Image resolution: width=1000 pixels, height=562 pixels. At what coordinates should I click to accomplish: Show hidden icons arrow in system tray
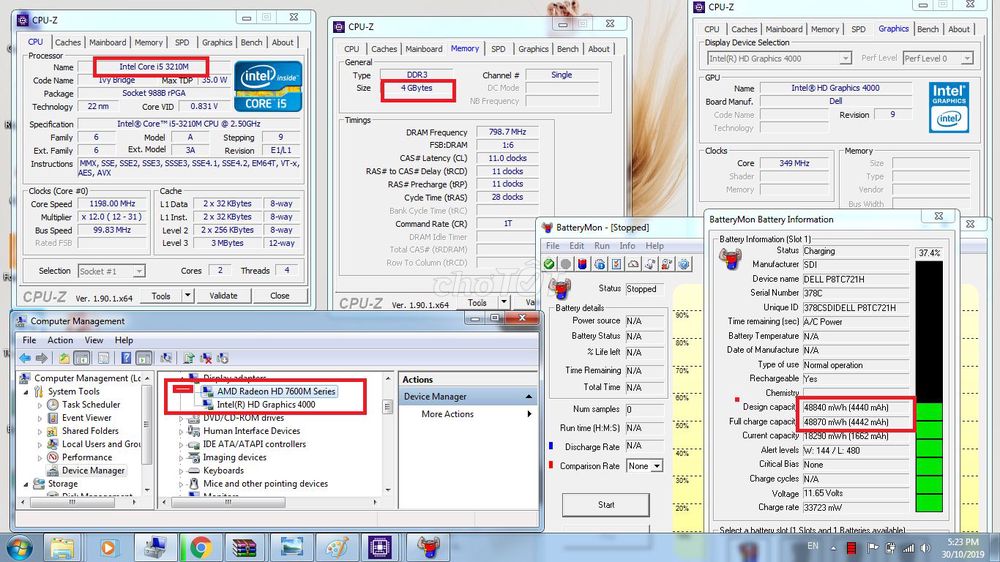coord(833,548)
